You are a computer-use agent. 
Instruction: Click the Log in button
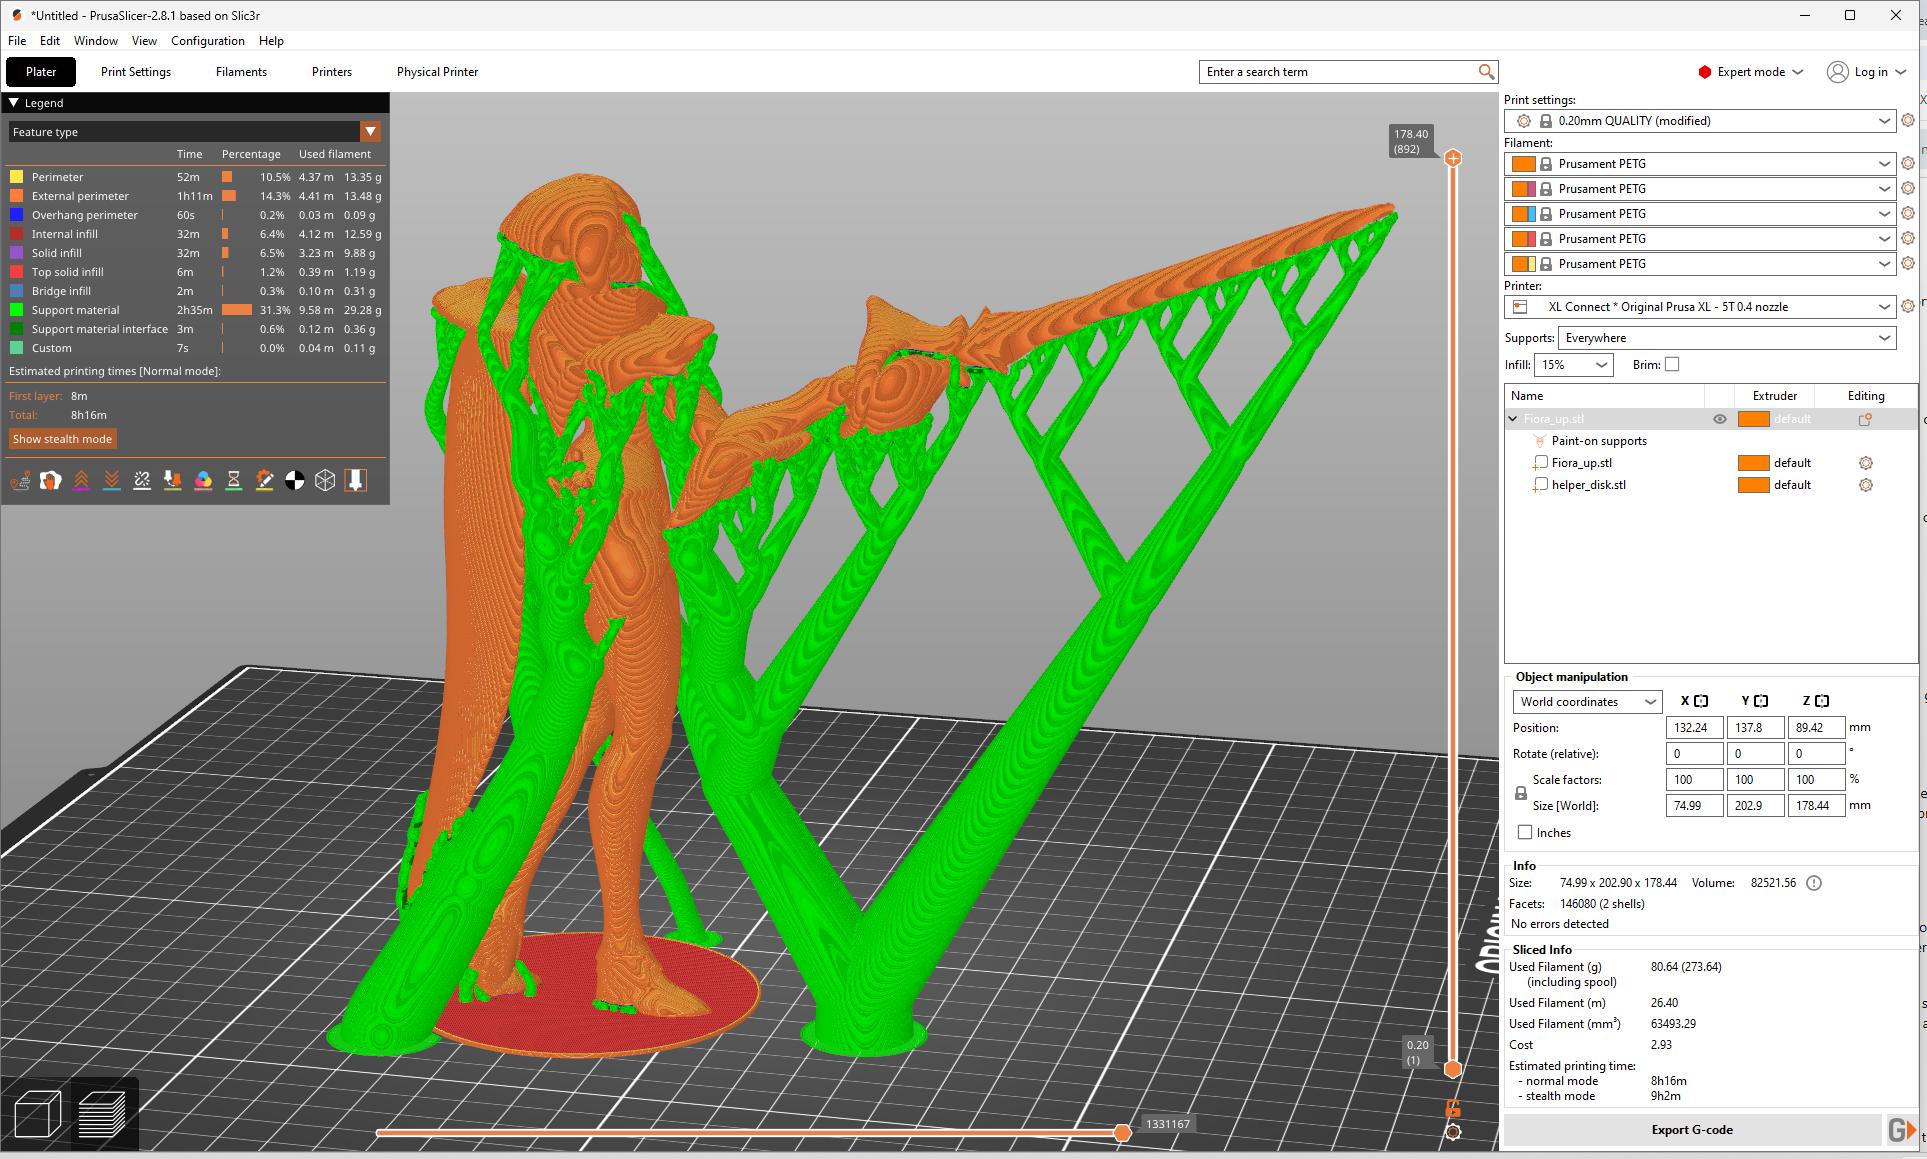[1866, 72]
